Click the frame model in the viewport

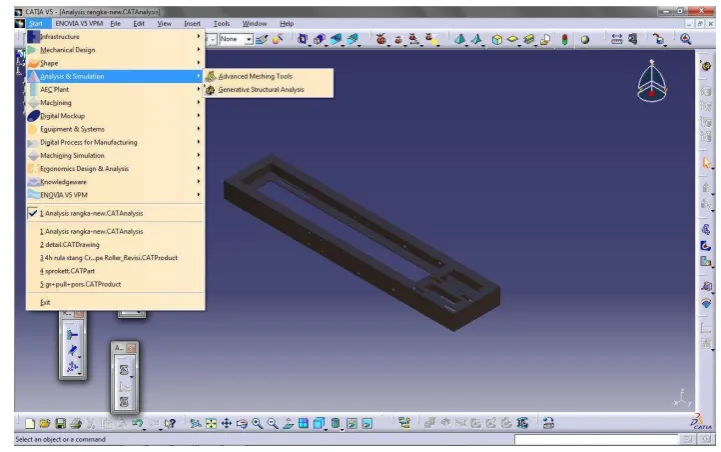pyautogui.click(x=362, y=241)
